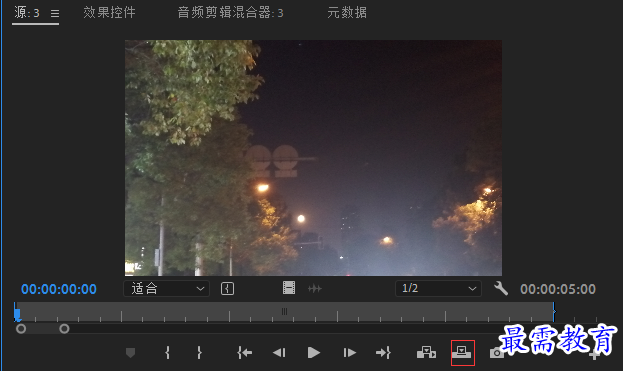Screen dimensions: 623x371
Task: Switch to the 音频剪辑混合器 tab
Action: coord(230,13)
